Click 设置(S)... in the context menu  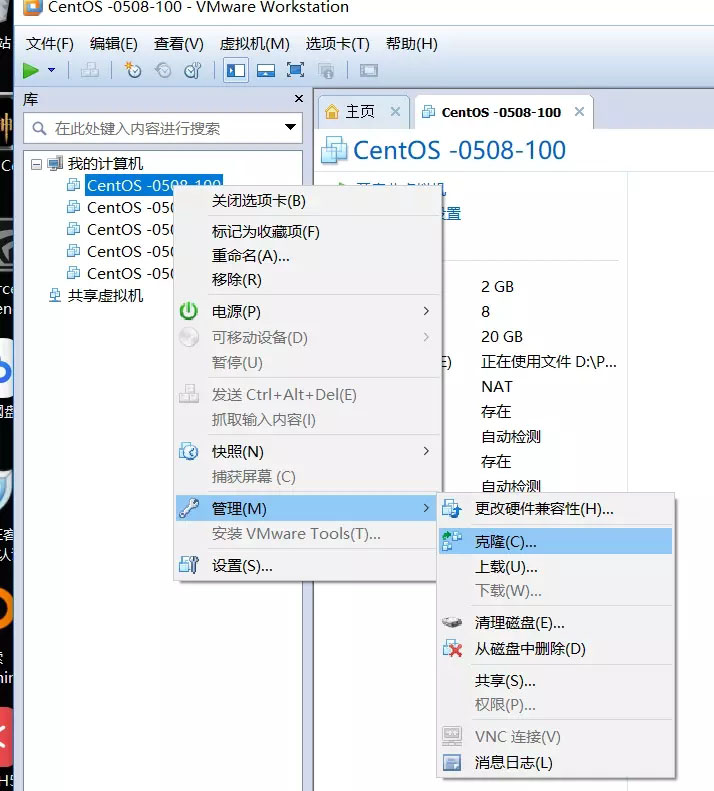[x=242, y=565]
